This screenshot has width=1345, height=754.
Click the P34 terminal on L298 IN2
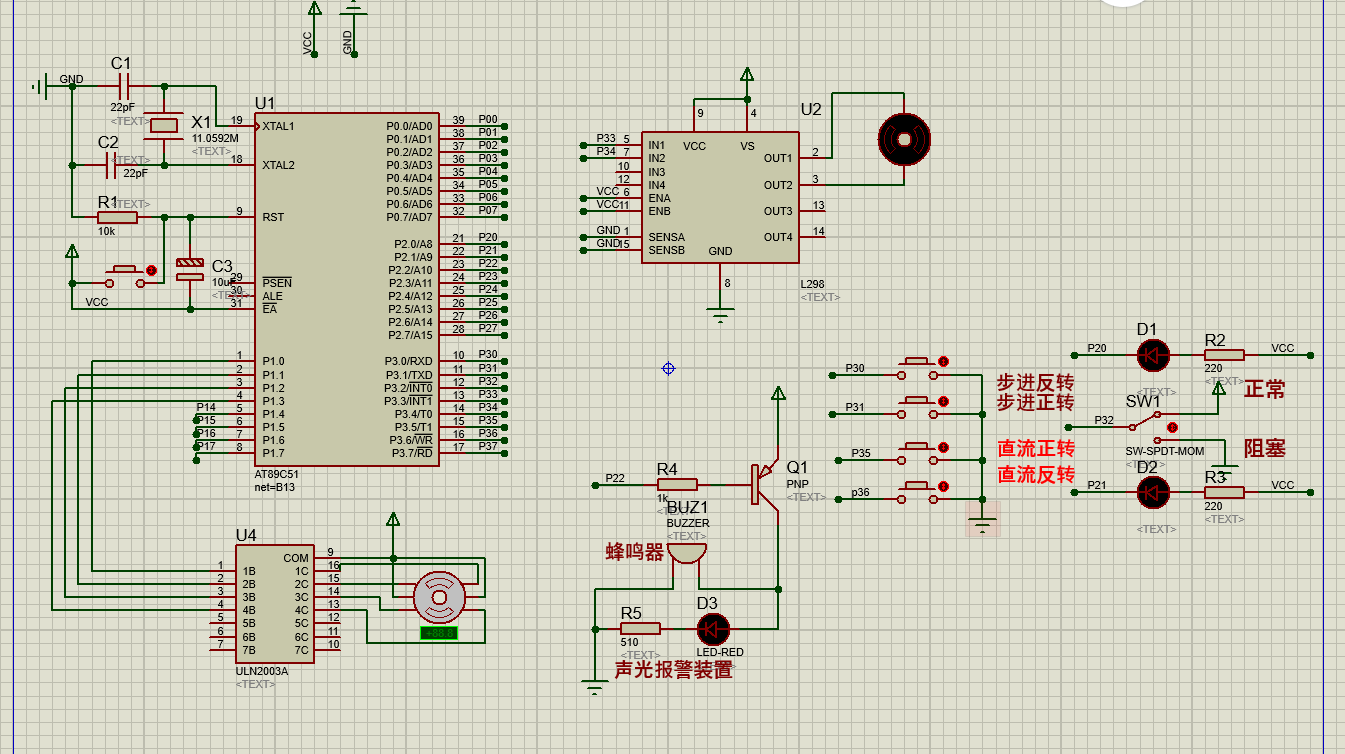pyautogui.click(x=606, y=151)
